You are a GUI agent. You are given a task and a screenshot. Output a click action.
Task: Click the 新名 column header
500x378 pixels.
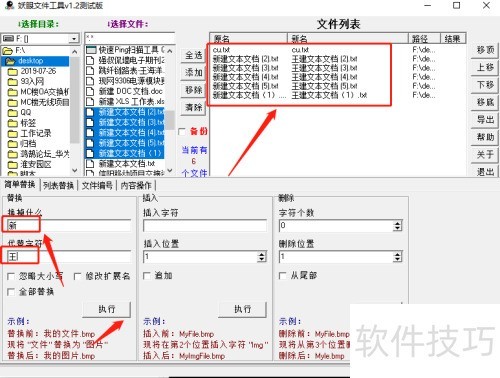click(x=348, y=39)
